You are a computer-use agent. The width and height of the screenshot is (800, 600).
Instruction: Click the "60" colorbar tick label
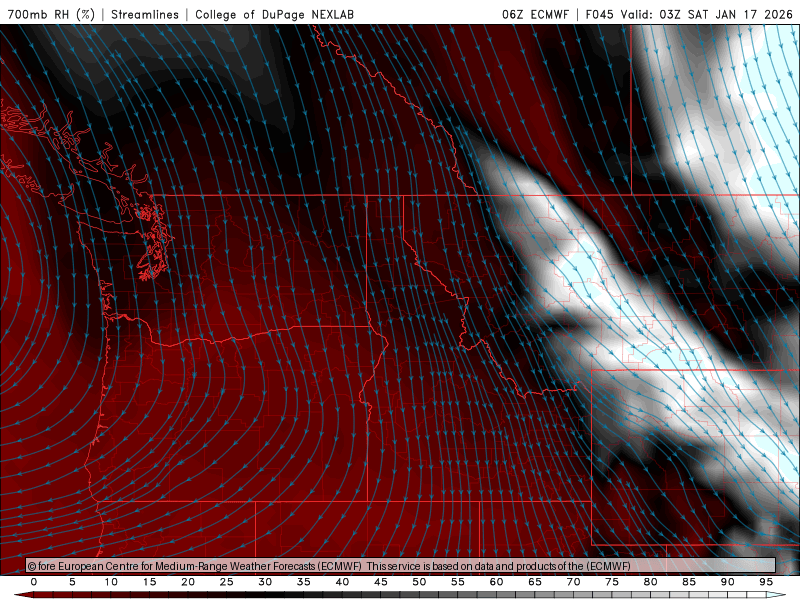496,582
